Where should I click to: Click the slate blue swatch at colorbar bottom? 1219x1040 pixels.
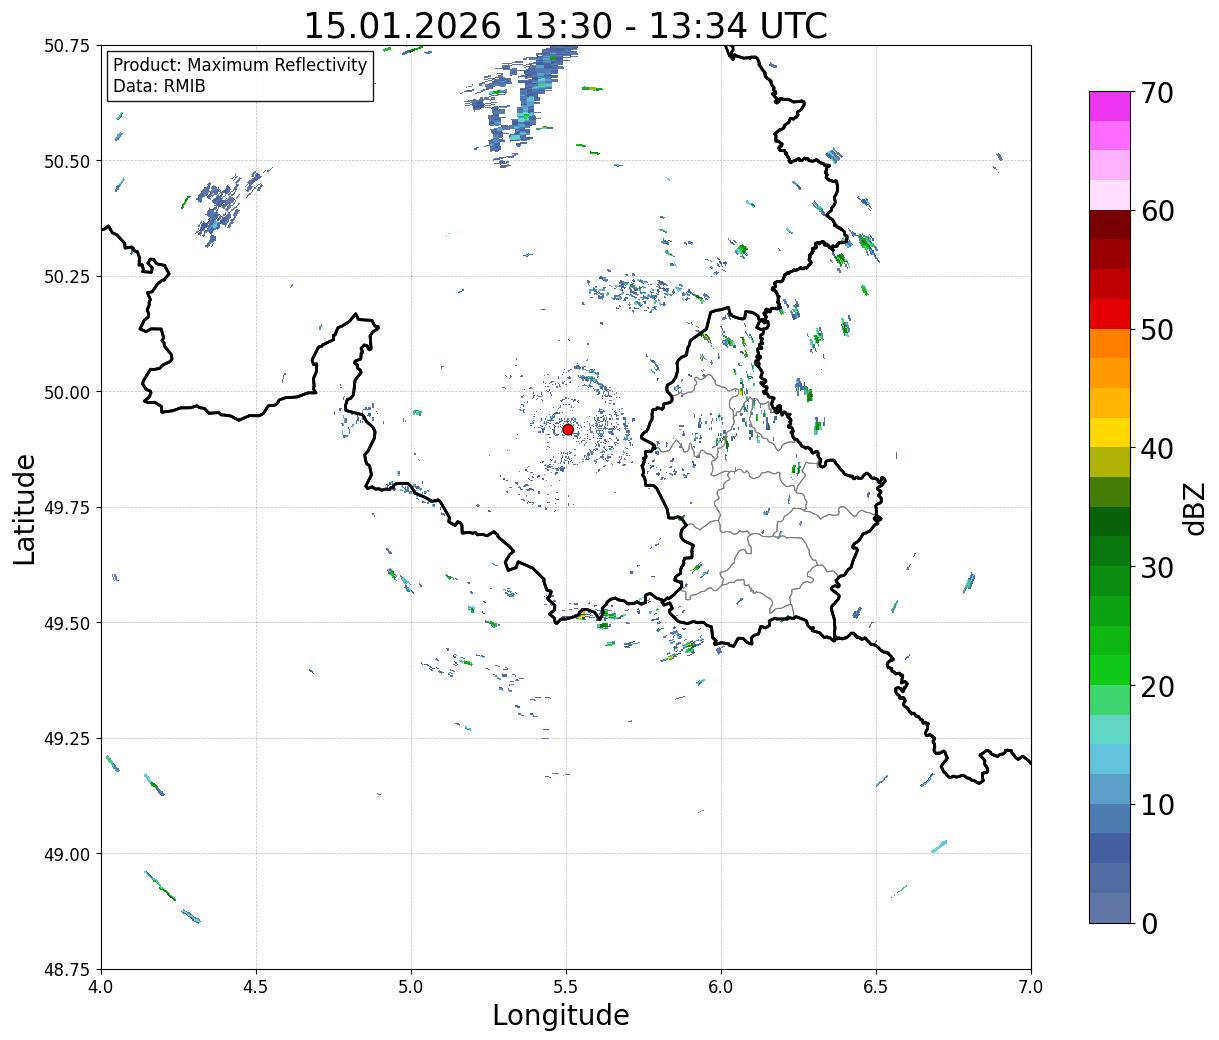(1110, 907)
